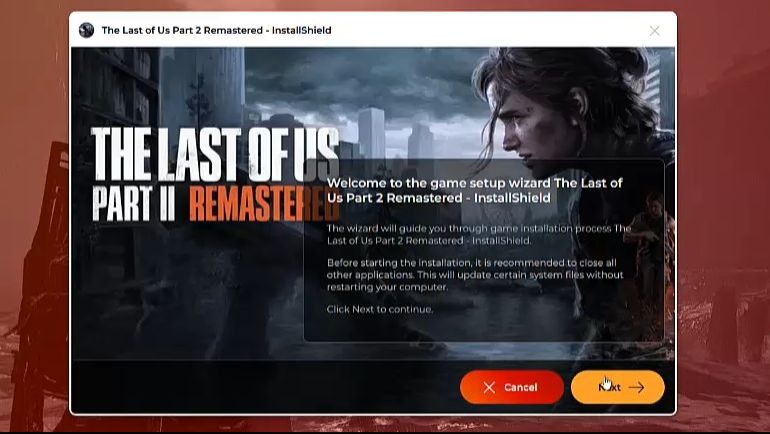This screenshot has height=434, width=770.
Task: Click the arrow icon on the Next button
Action: (x=636, y=387)
